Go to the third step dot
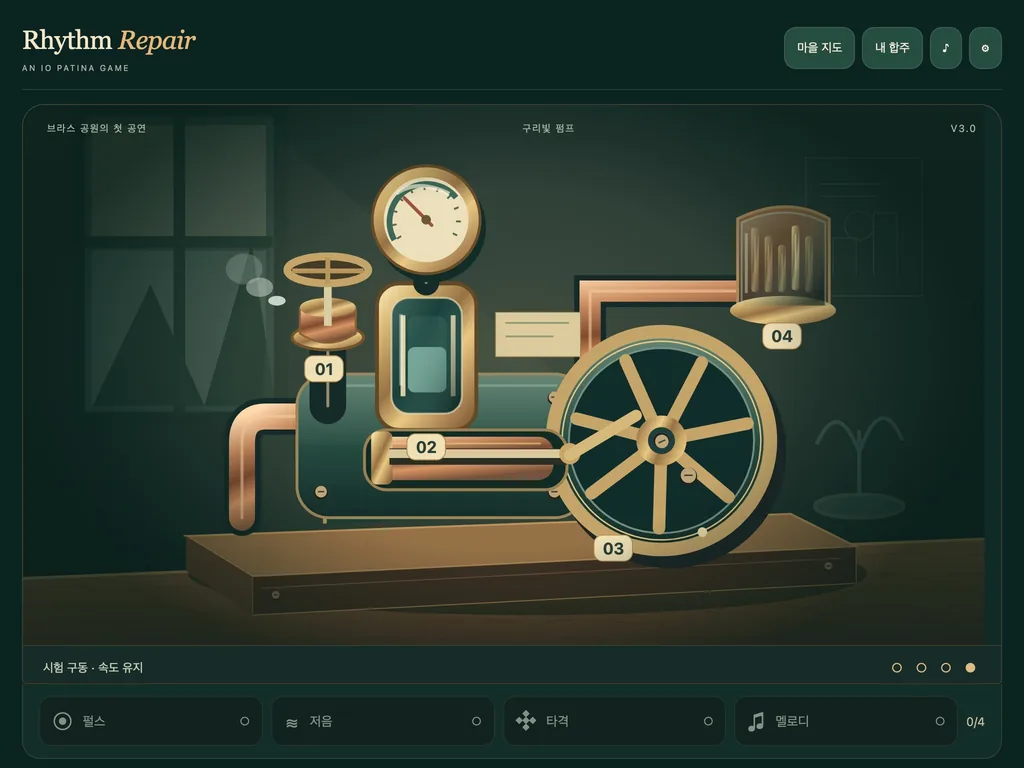 pos(946,667)
